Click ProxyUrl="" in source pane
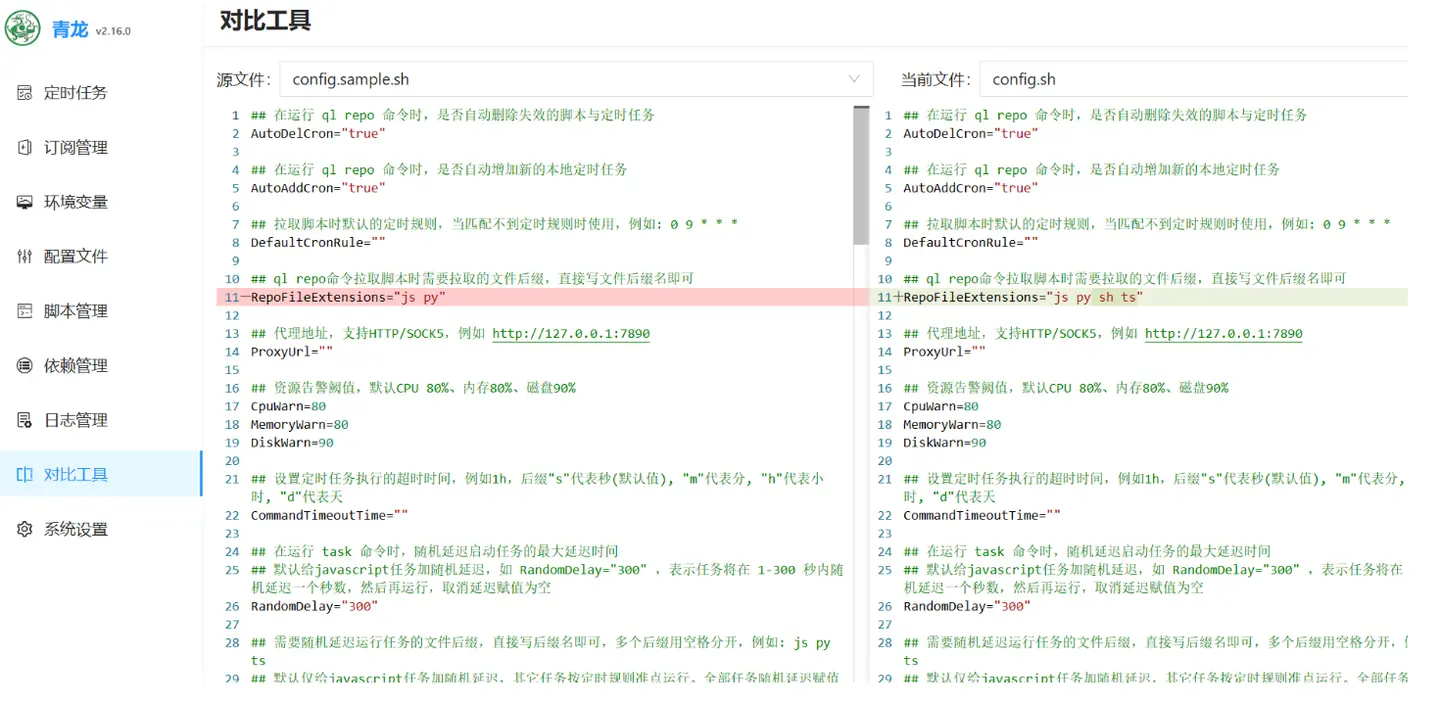Image resolution: width=1440 pixels, height=705 pixels. click(x=292, y=352)
